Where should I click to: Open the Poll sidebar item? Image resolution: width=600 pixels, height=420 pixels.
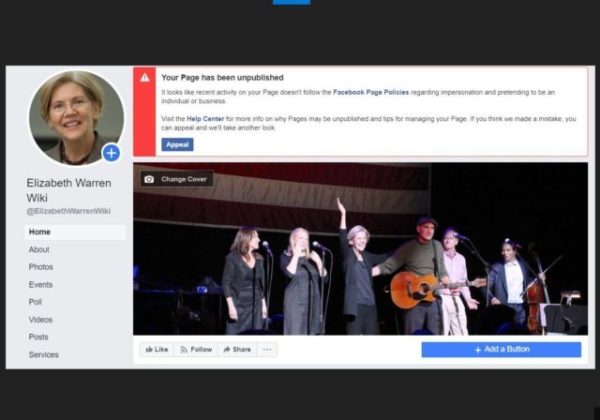(x=36, y=301)
